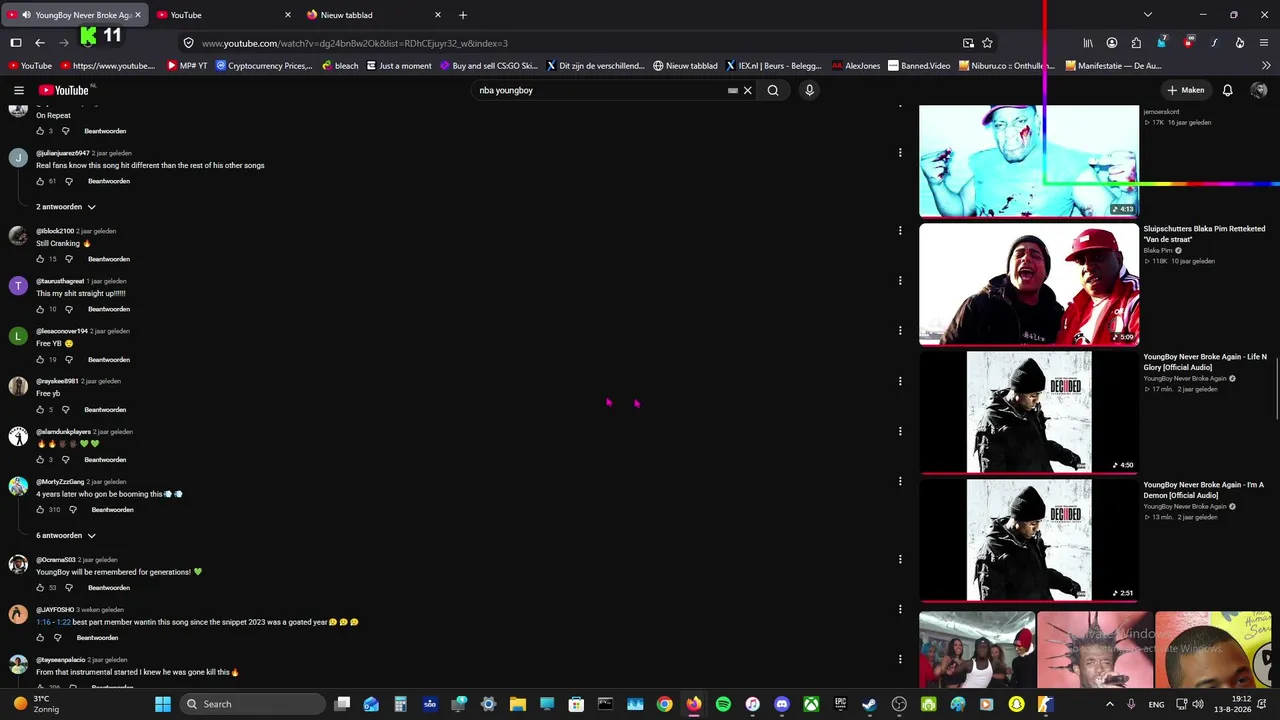Open the "I'm A Demon [Official Audio]" title

tap(1204, 490)
